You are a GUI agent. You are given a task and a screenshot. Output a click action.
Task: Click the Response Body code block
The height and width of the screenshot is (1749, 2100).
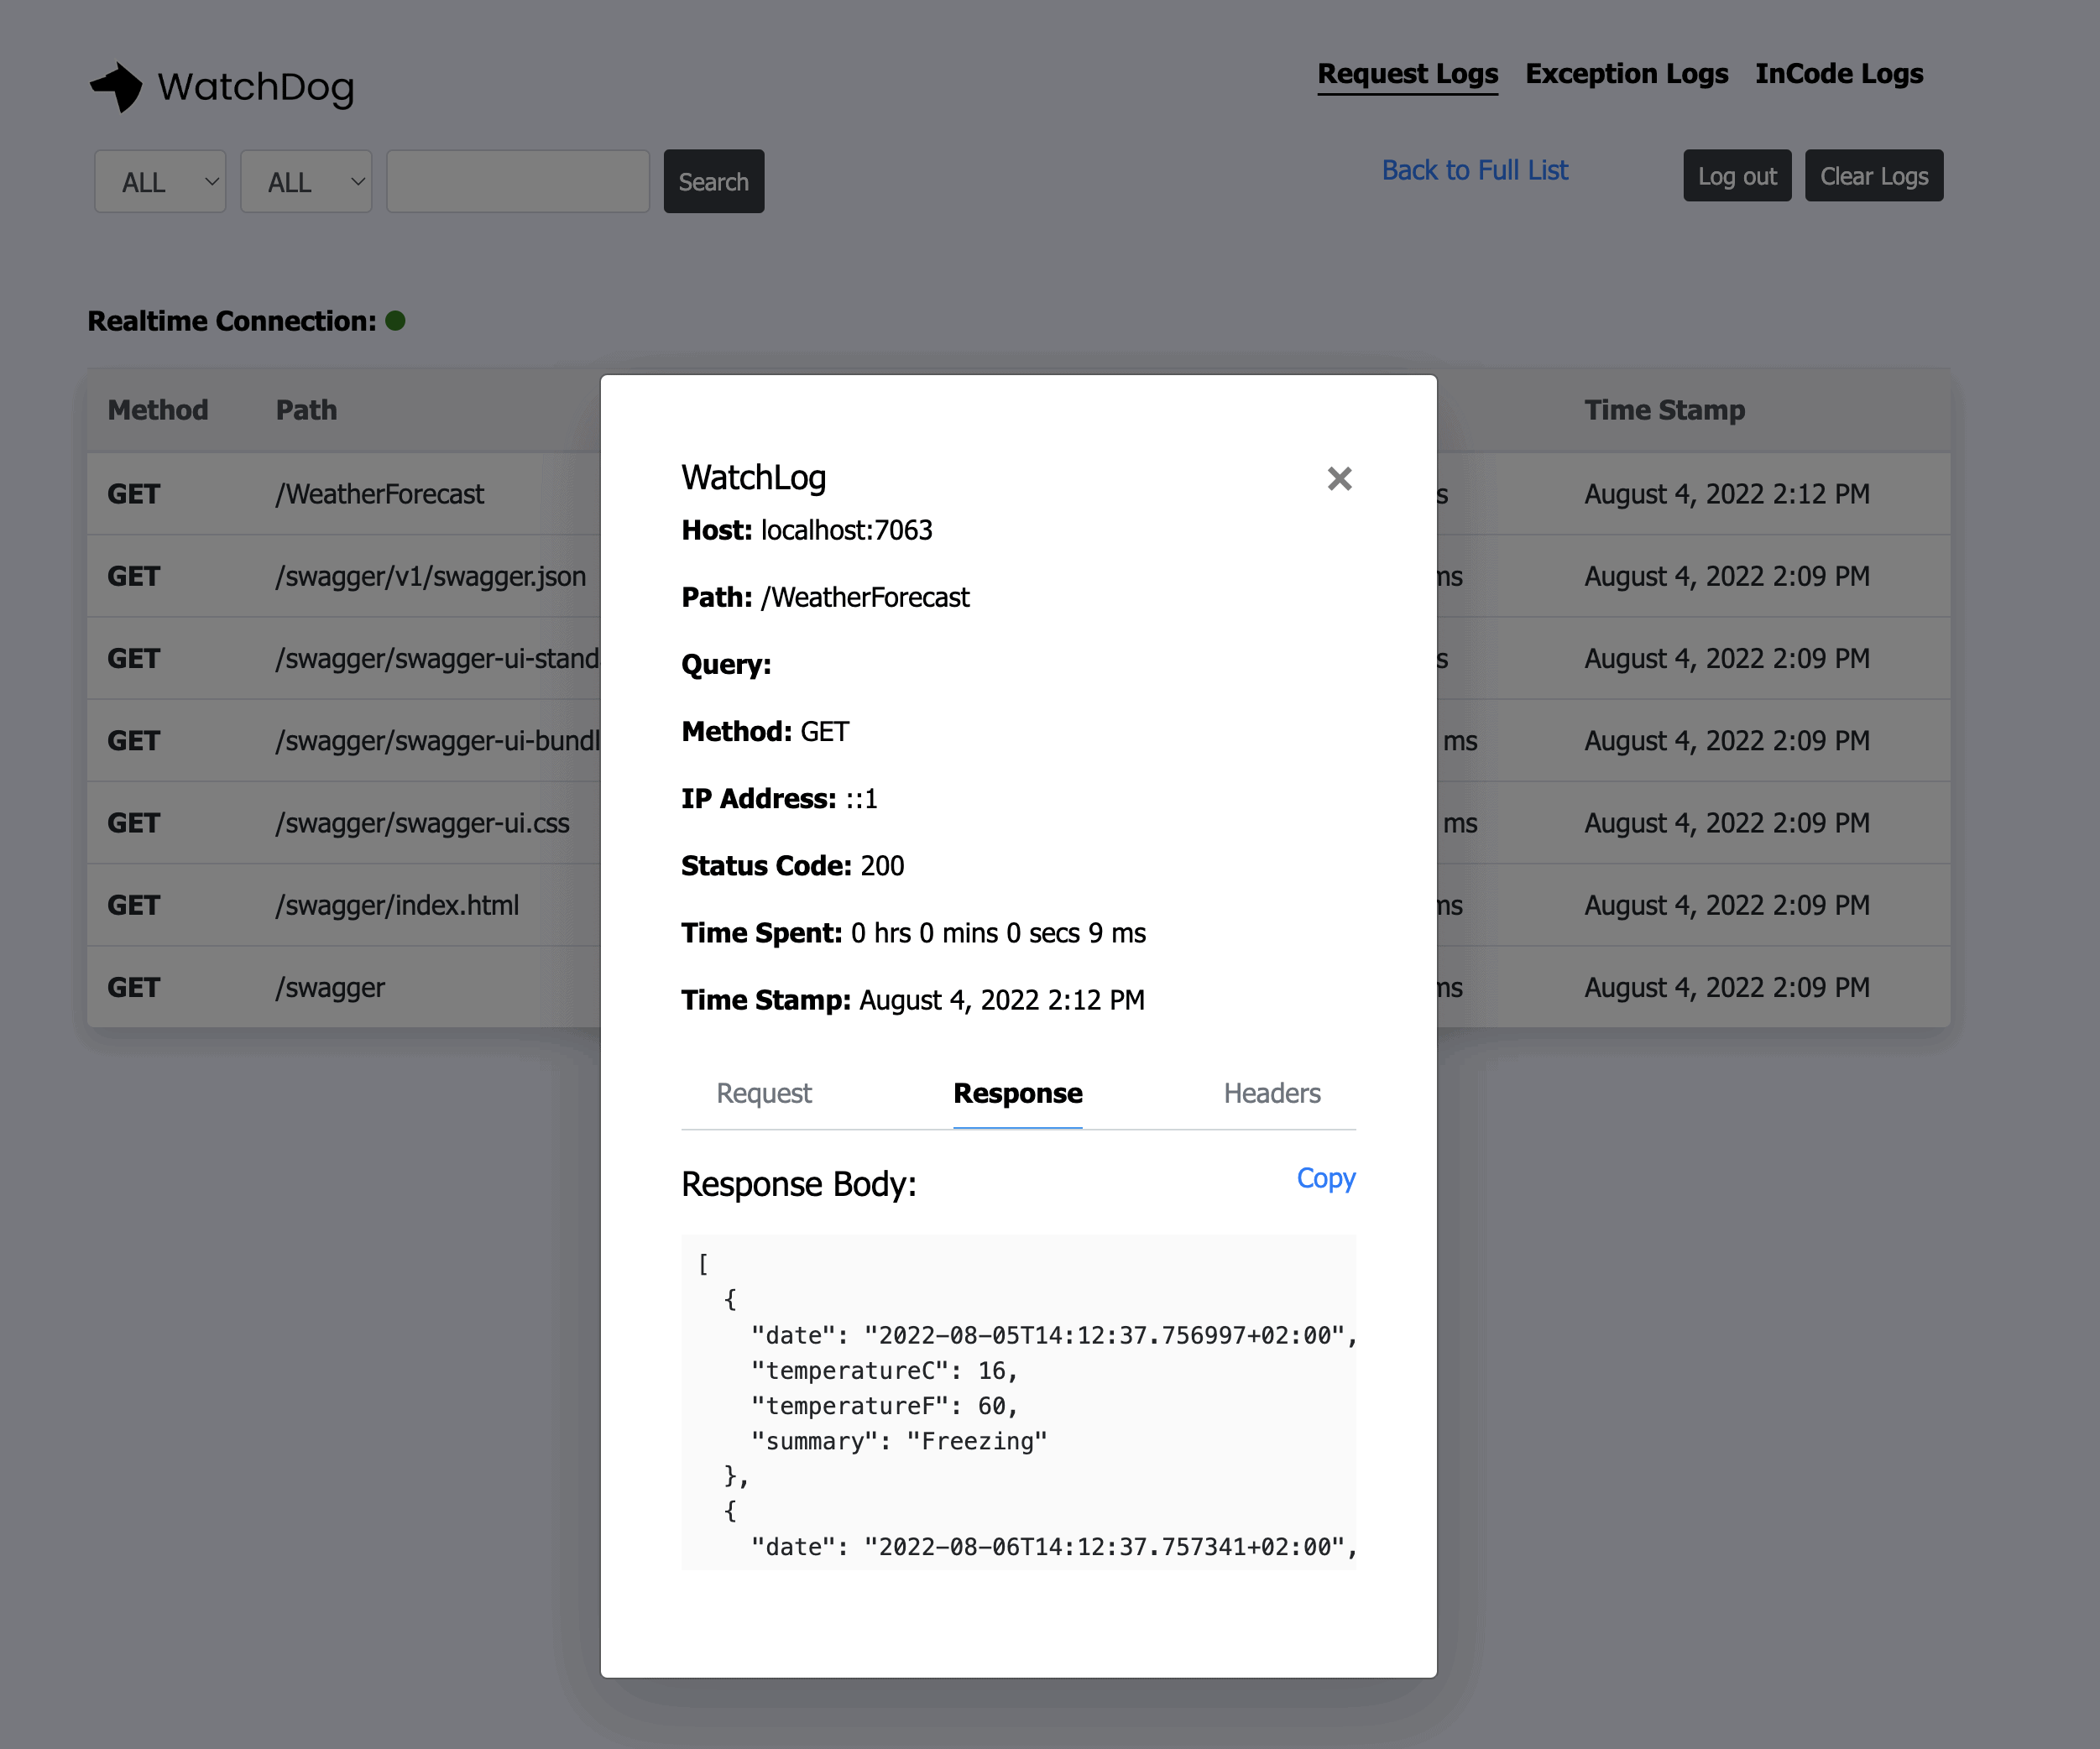pos(1018,1402)
